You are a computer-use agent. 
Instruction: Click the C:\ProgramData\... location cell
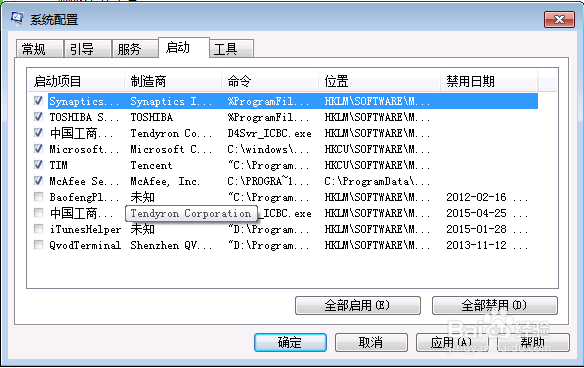pyautogui.click(x=377, y=181)
